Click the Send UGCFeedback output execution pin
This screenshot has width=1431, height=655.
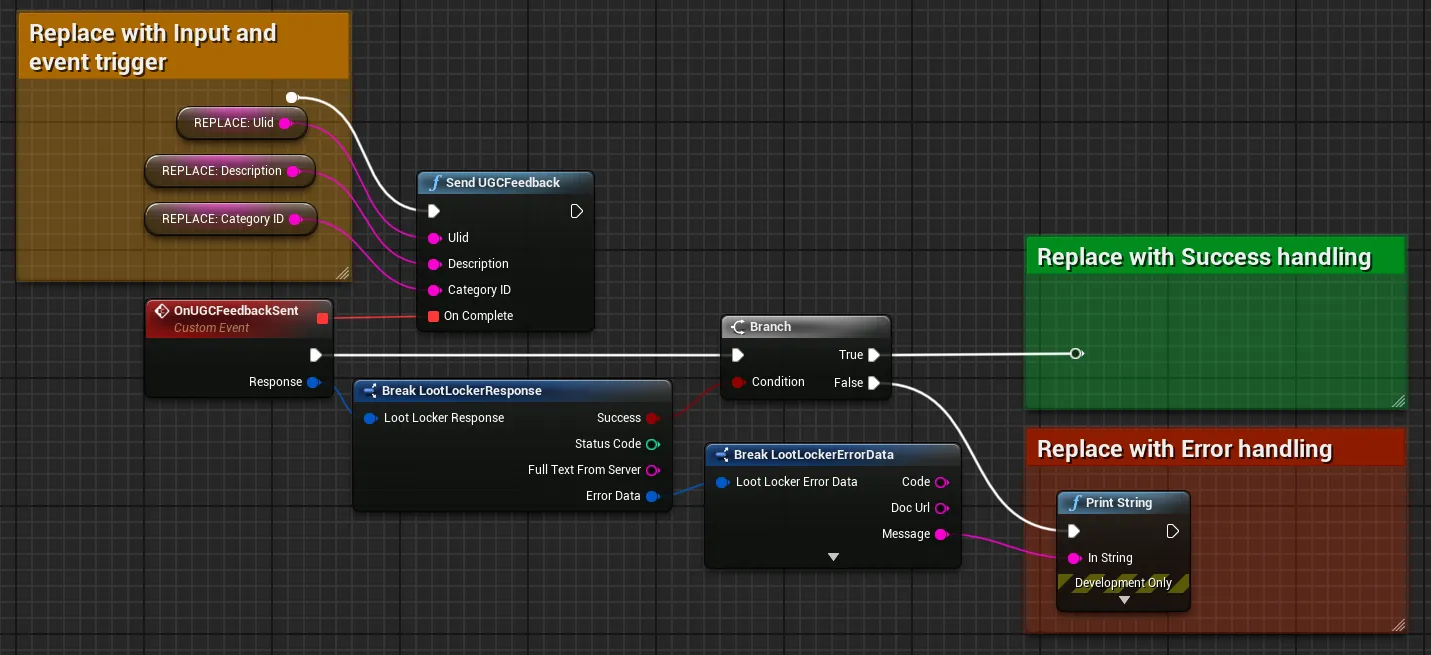pos(577,211)
